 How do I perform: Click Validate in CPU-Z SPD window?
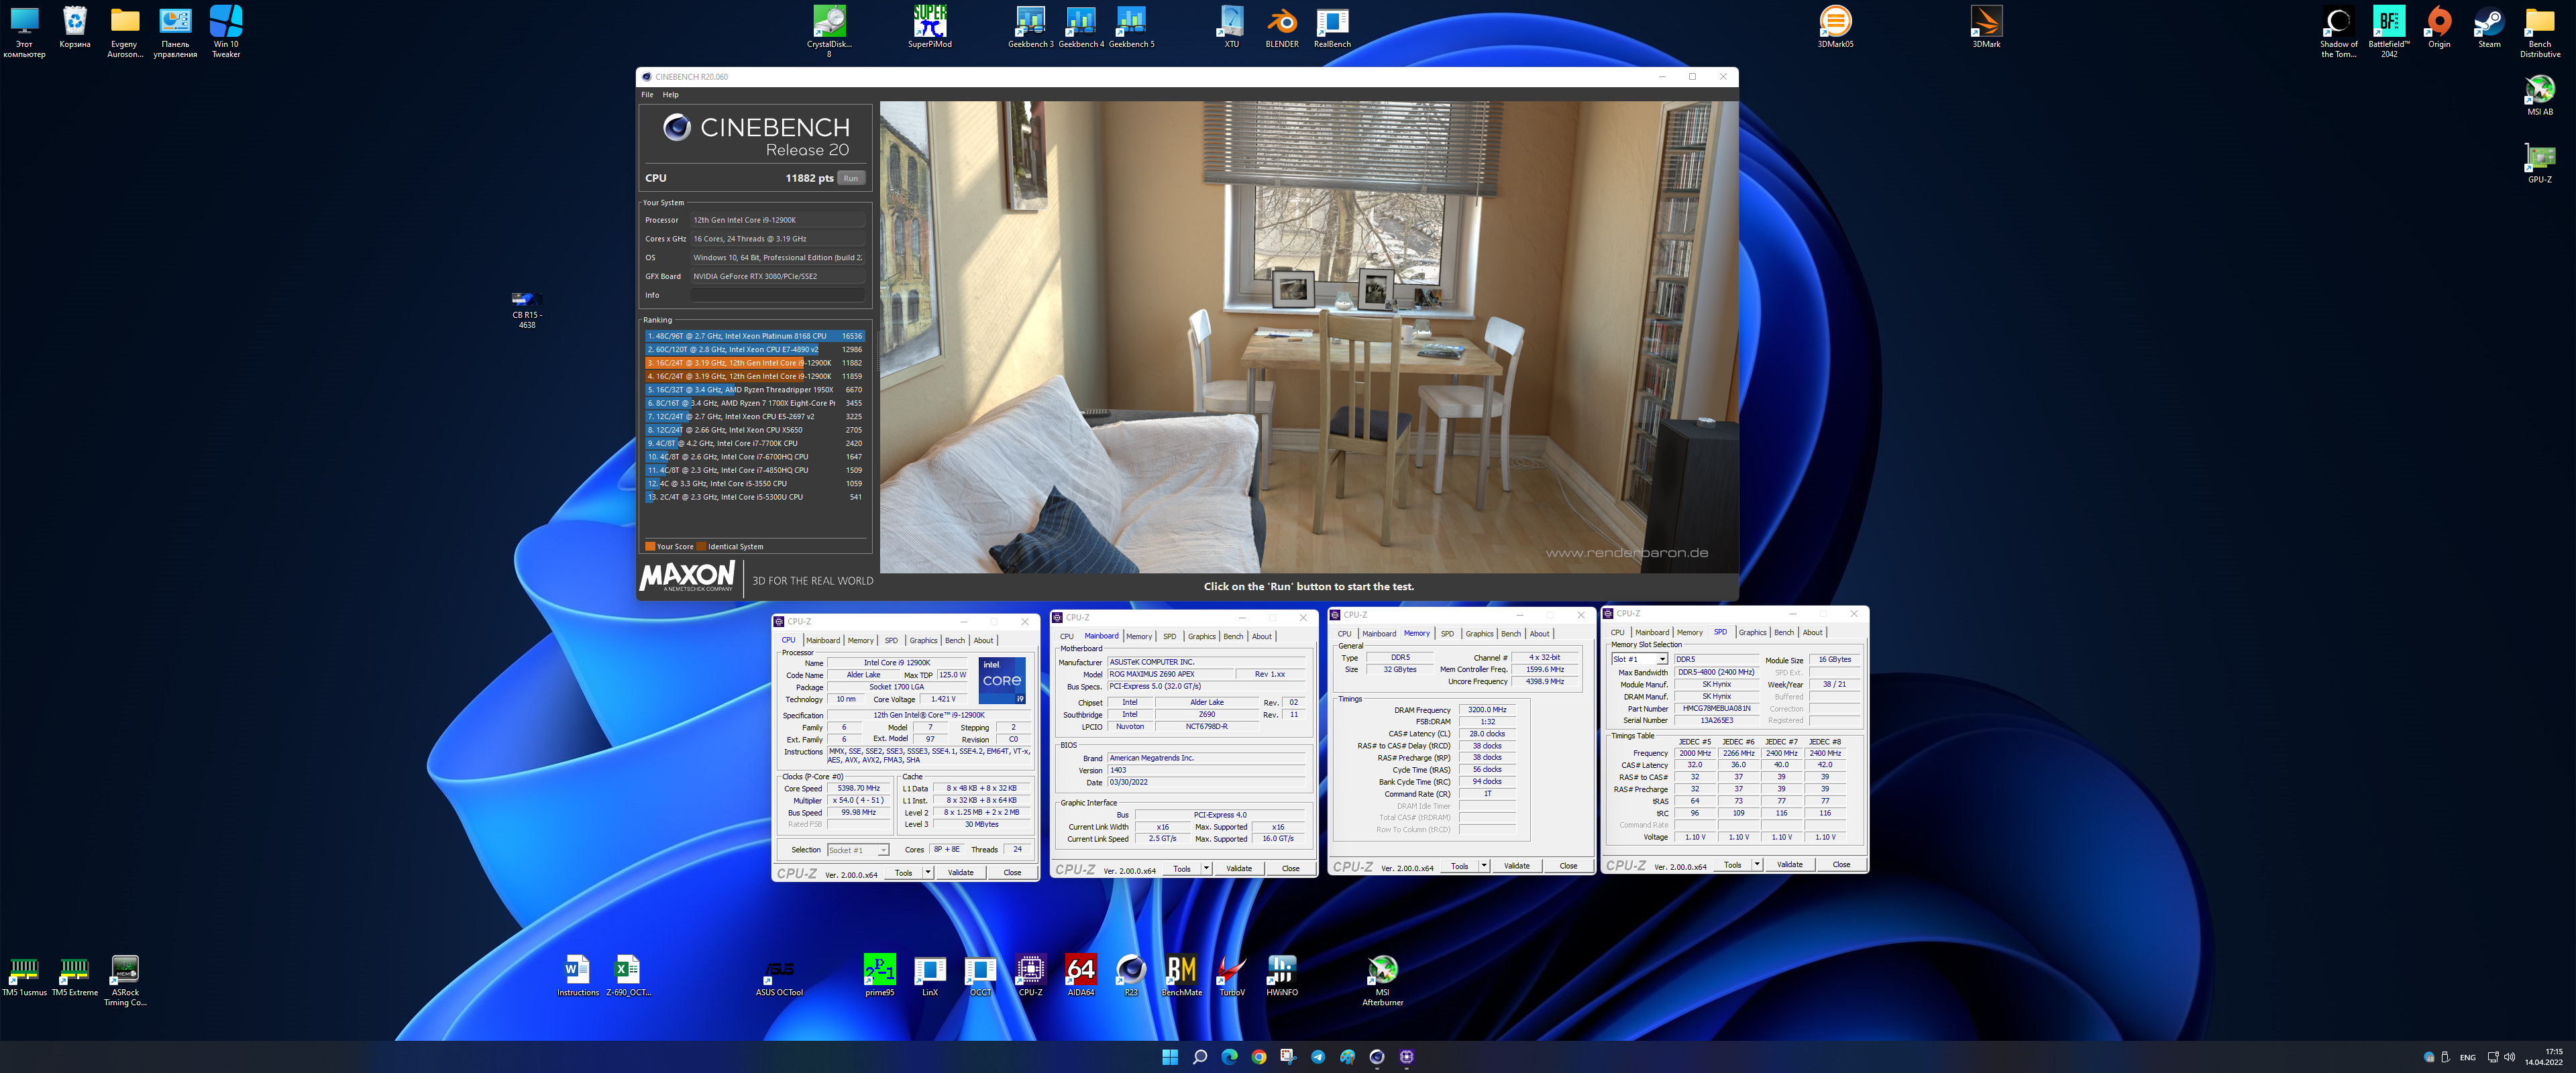tap(1789, 864)
